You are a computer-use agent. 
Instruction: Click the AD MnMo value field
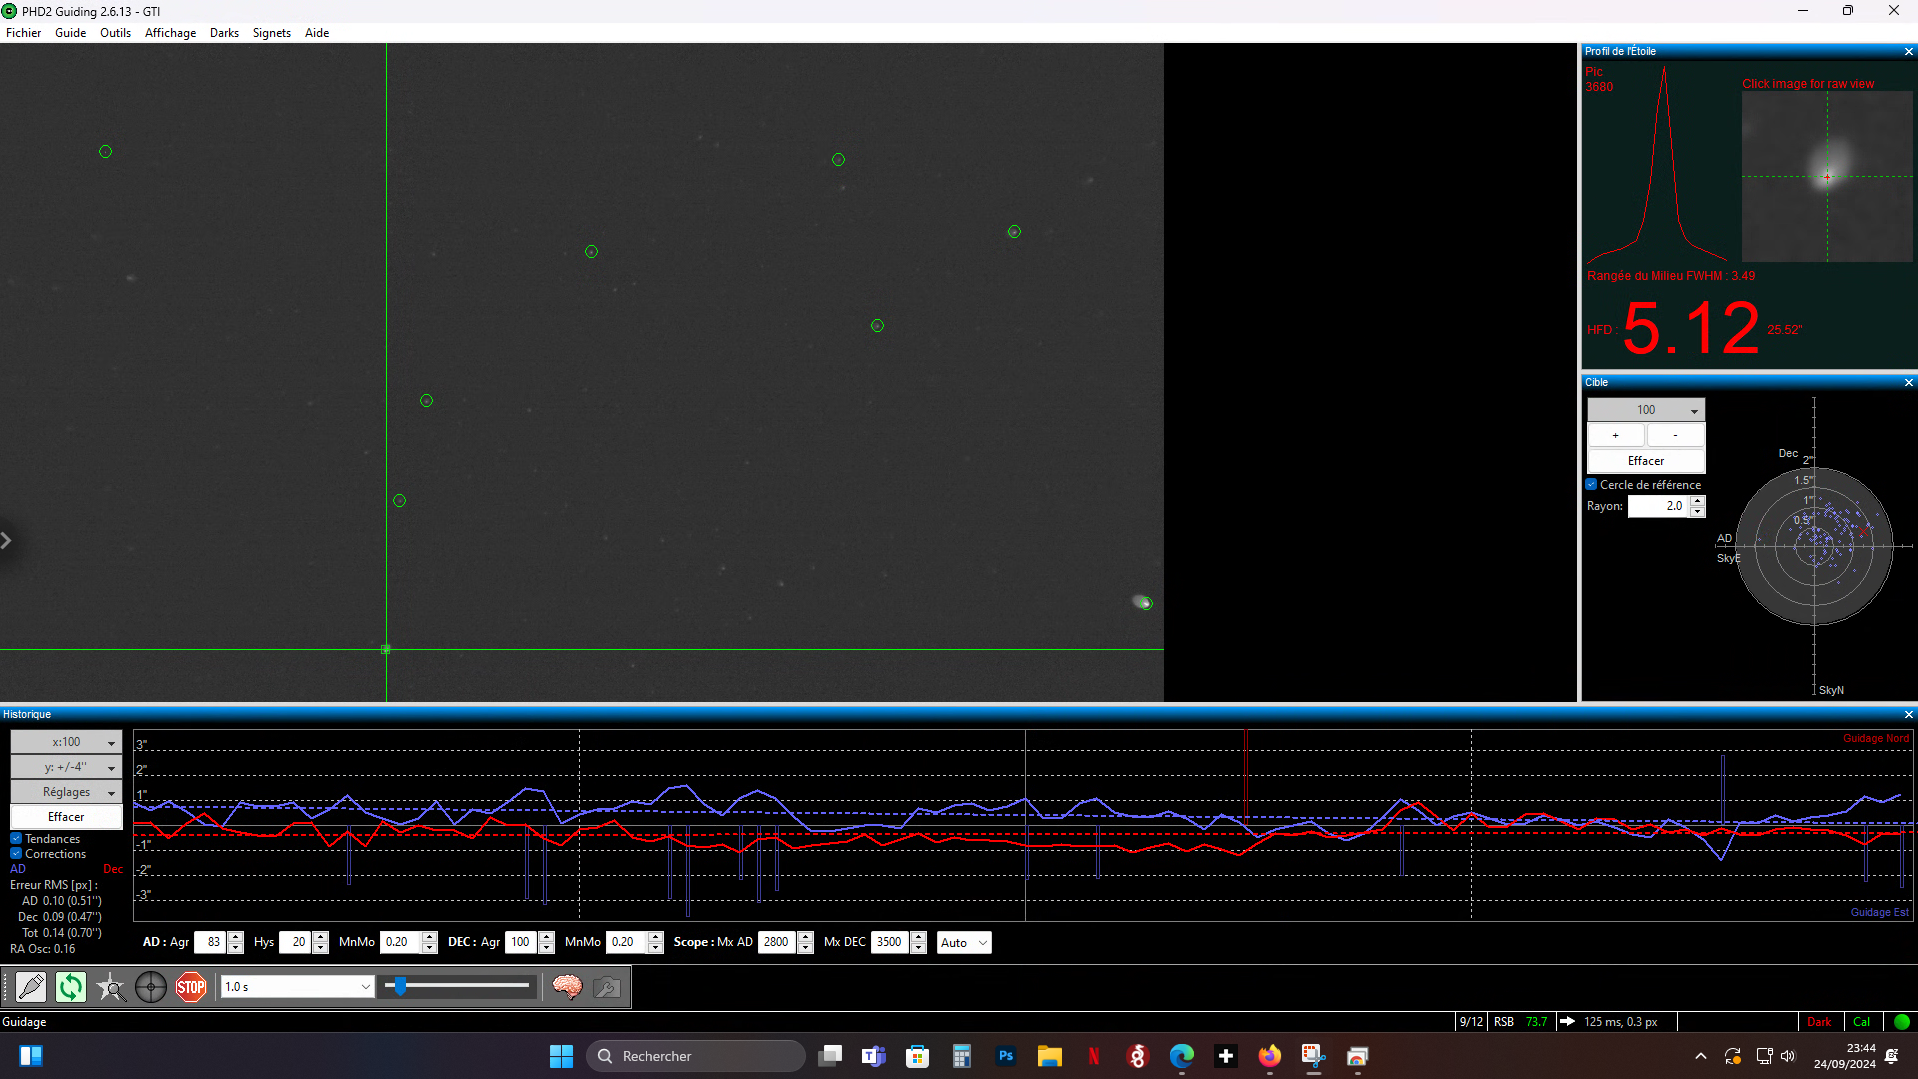point(400,943)
